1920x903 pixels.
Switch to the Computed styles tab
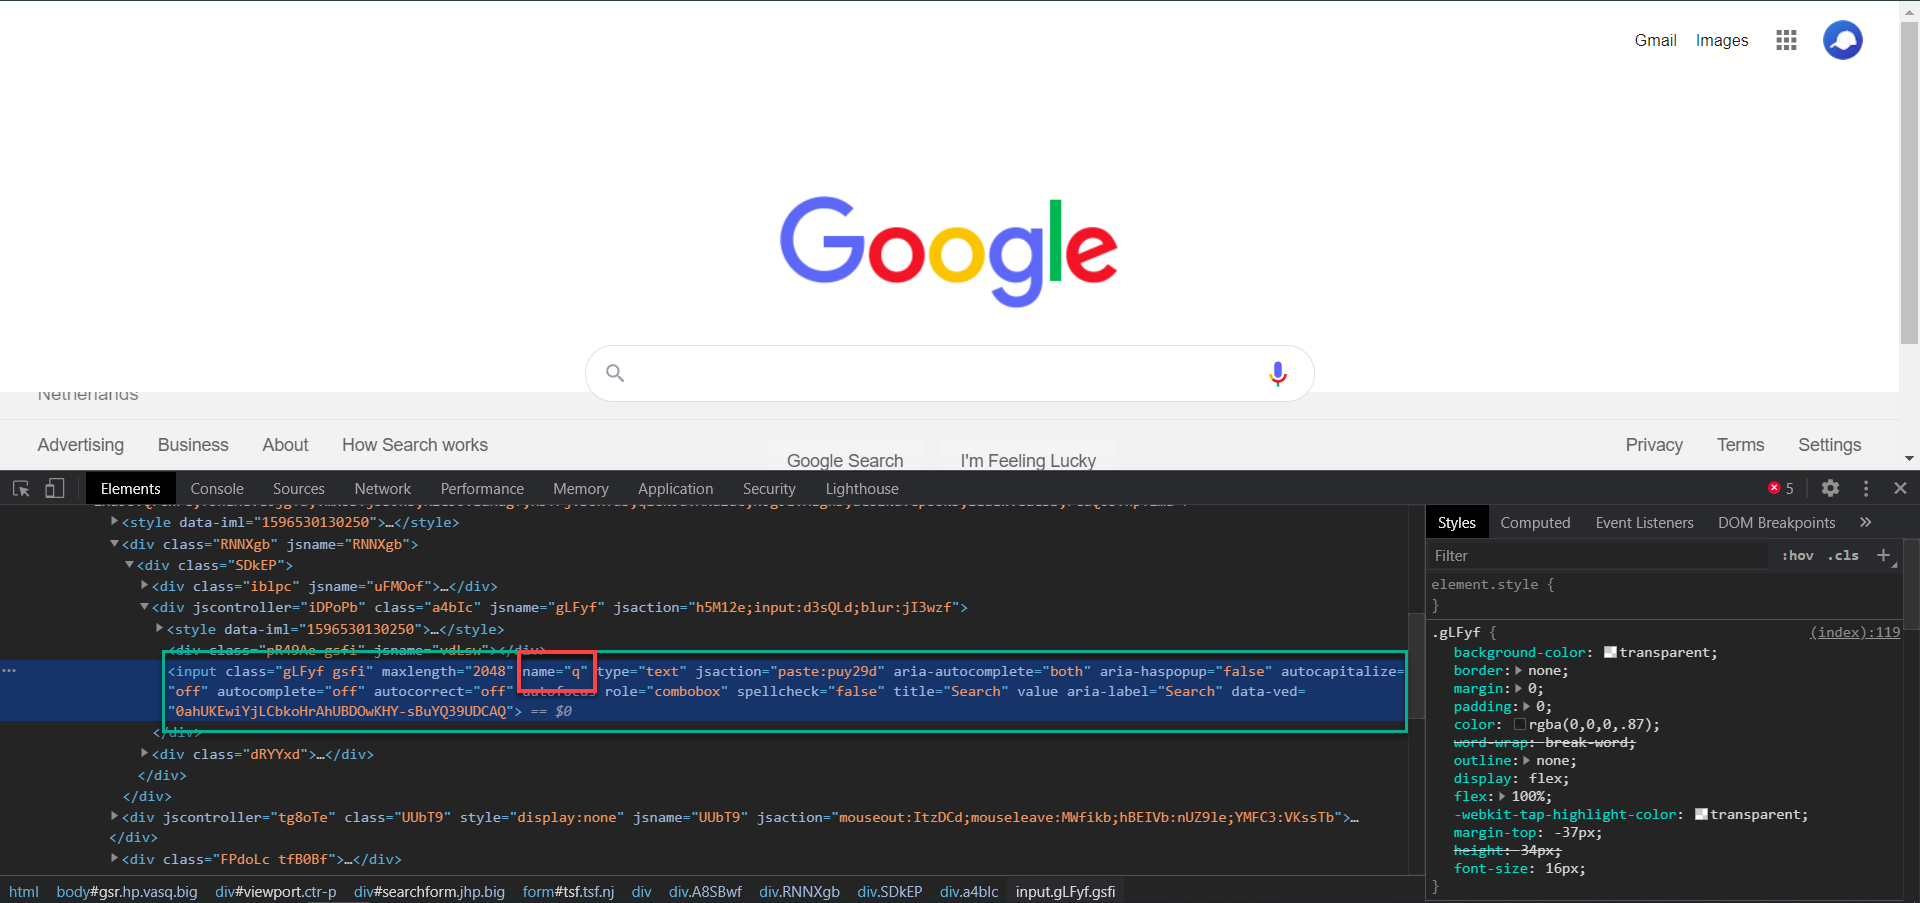tap(1535, 522)
